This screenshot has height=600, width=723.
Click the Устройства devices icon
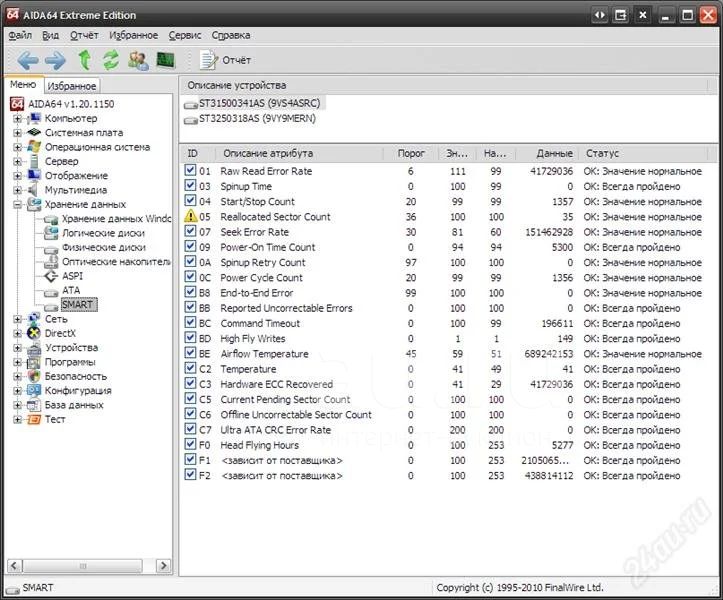click(x=34, y=348)
